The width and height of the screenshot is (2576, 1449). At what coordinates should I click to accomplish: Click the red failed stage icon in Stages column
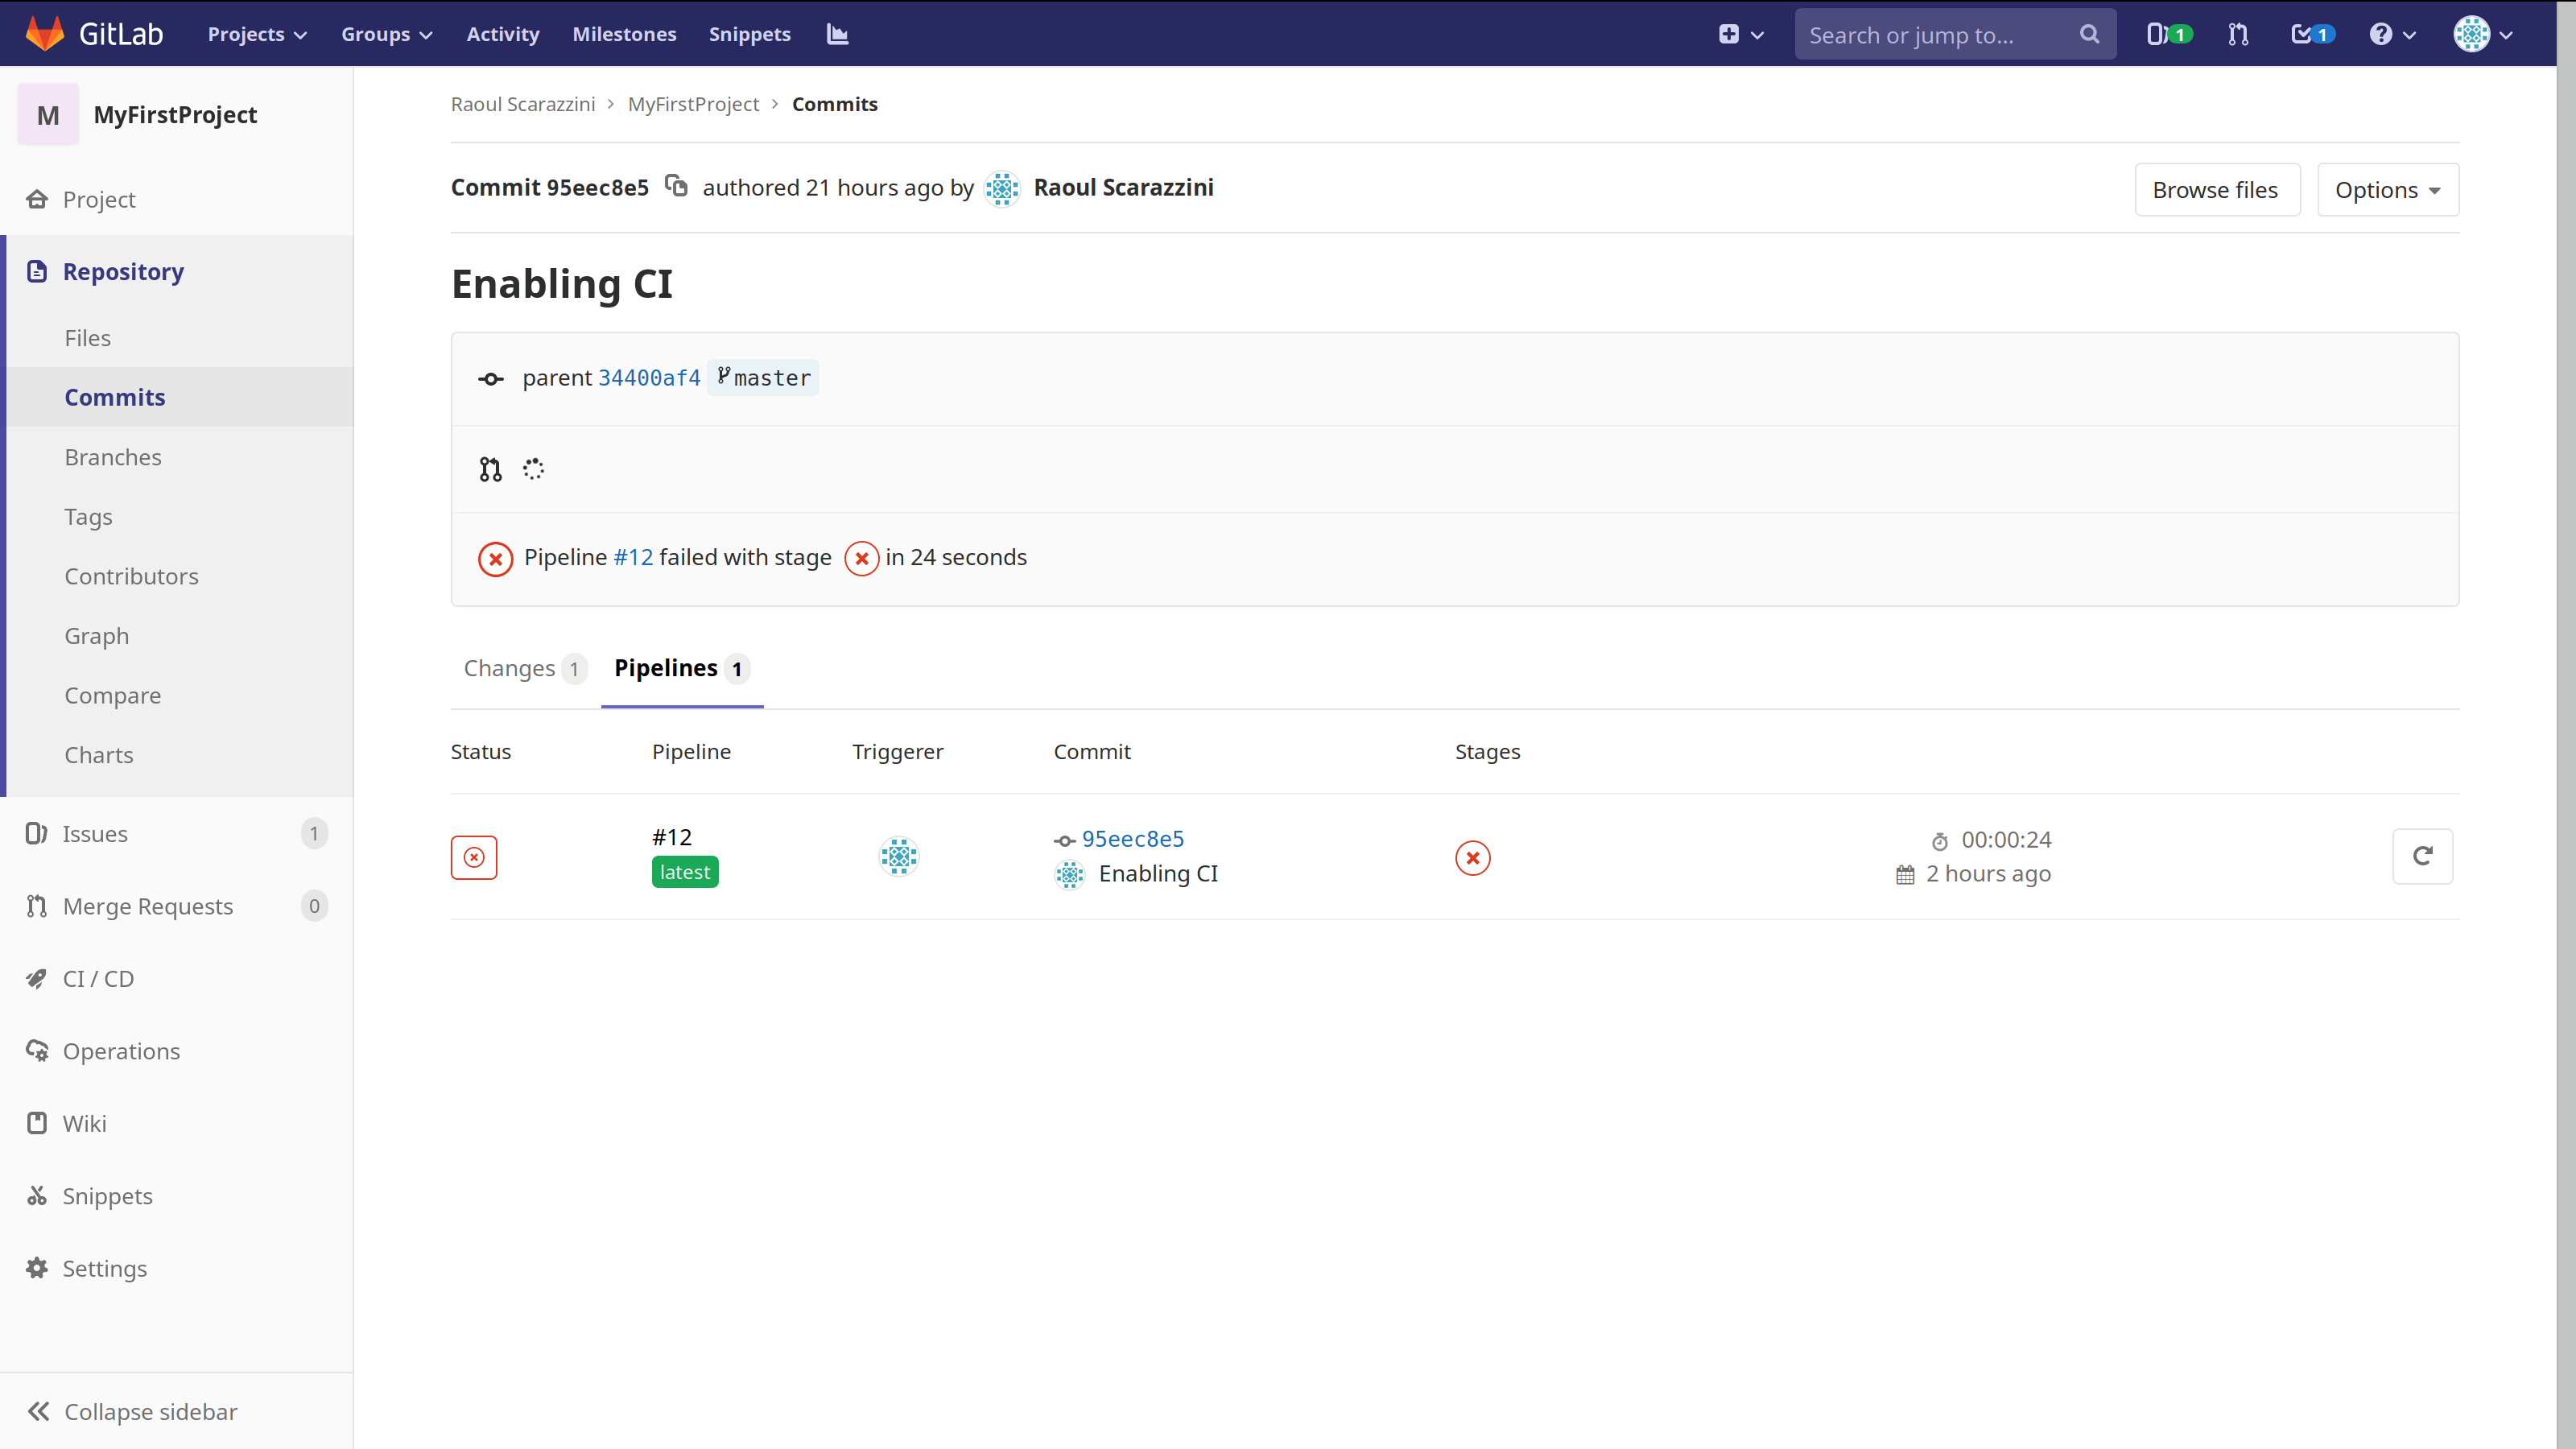coord(1471,857)
